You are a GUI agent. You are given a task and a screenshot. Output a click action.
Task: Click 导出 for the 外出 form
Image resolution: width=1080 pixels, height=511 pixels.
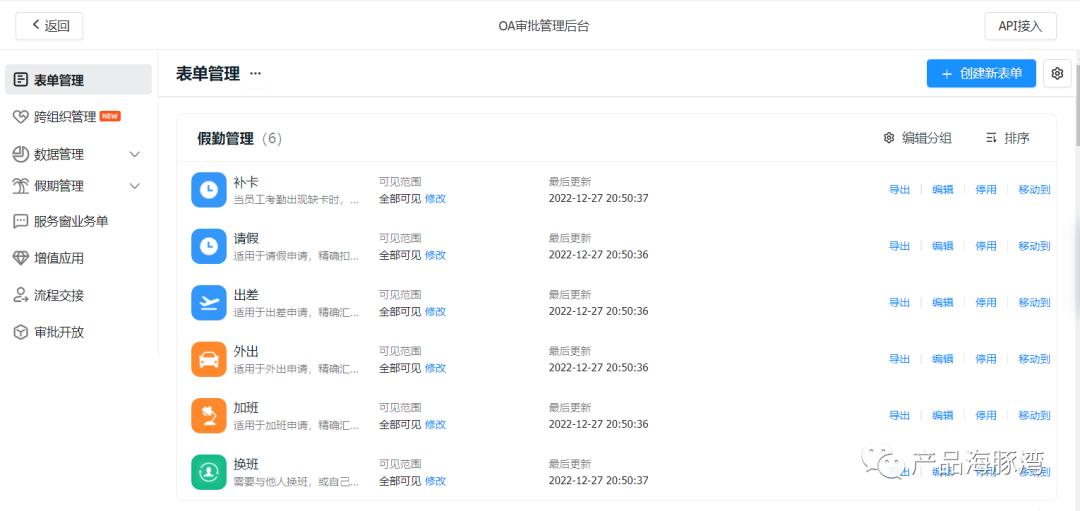tap(900, 359)
